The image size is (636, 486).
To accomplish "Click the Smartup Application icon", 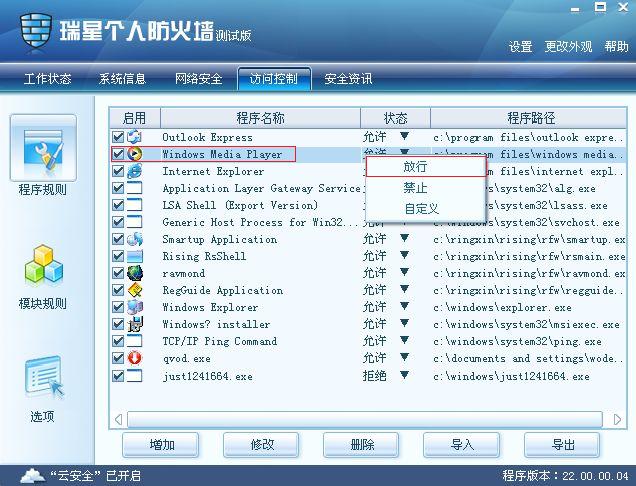I will coord(135,239).
